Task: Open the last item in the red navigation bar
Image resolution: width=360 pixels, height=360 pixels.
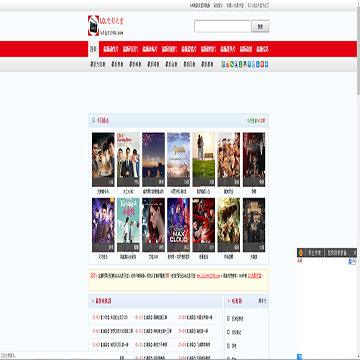Action: coord(262,49)
